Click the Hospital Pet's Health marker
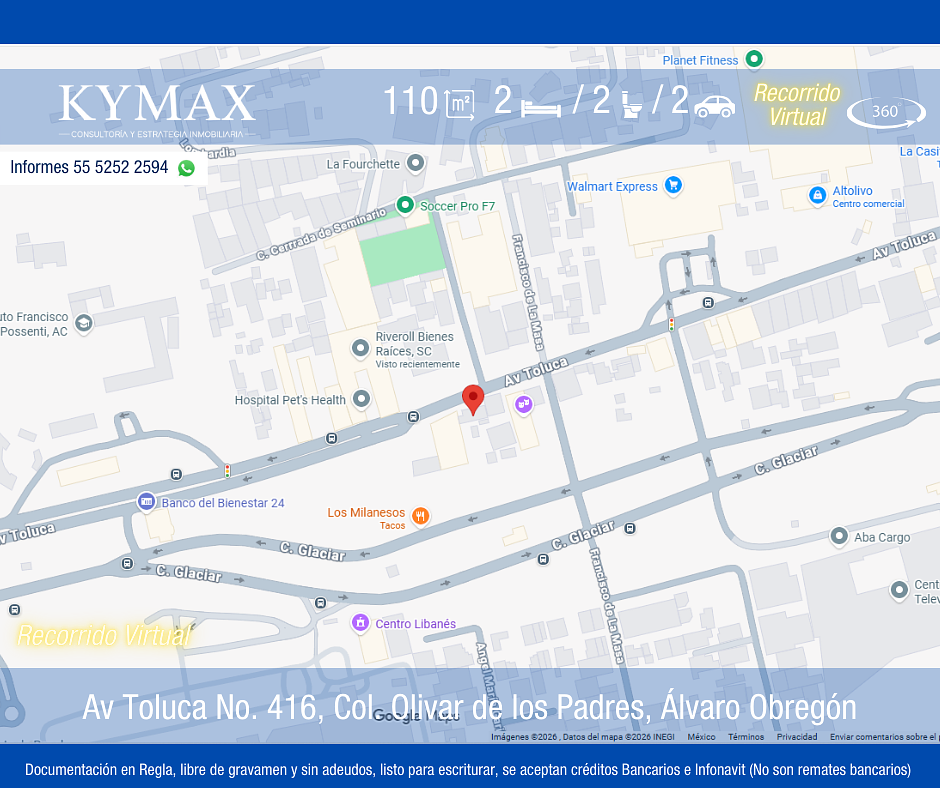 pos(361,400)
